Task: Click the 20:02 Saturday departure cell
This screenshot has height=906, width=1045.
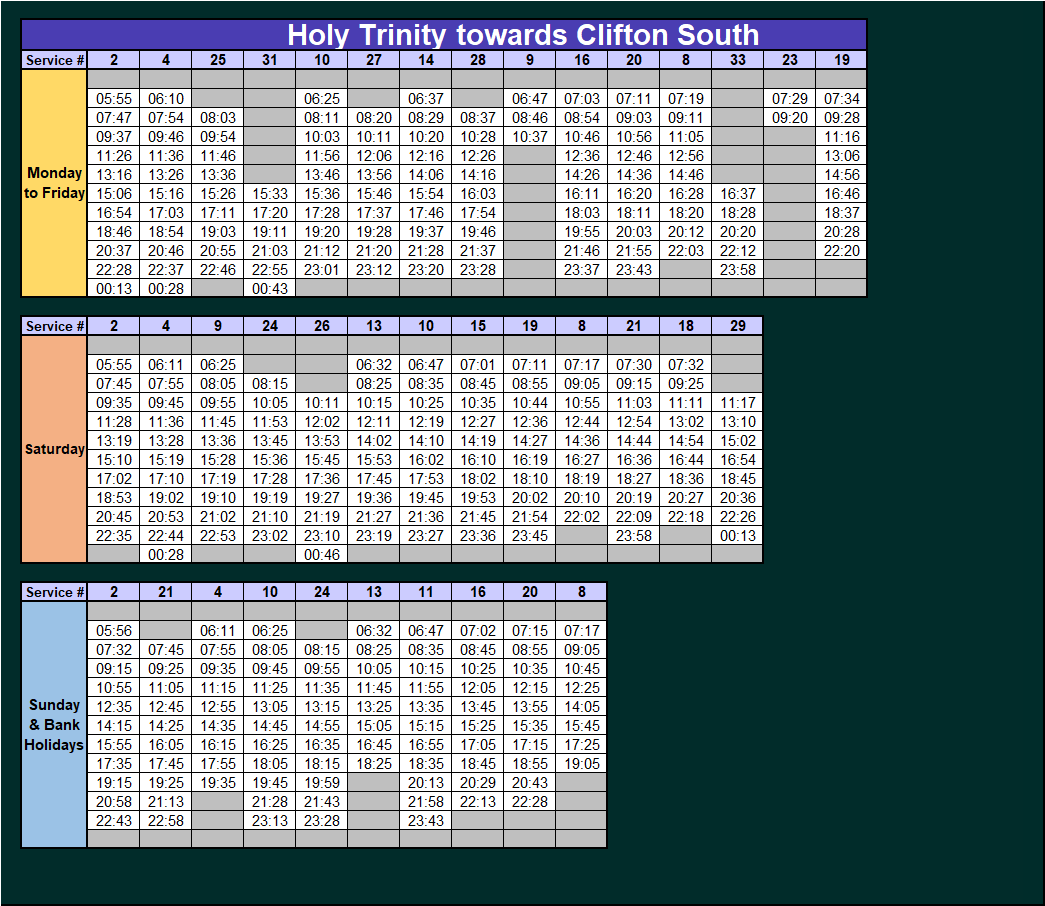Action: pos(530,498)
